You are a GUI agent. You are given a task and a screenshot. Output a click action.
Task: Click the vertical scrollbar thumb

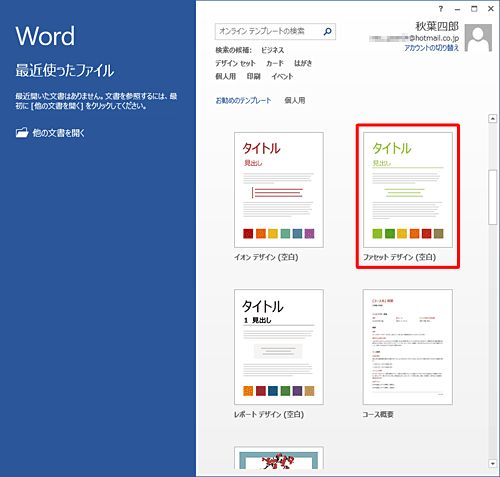click(493, 197)
